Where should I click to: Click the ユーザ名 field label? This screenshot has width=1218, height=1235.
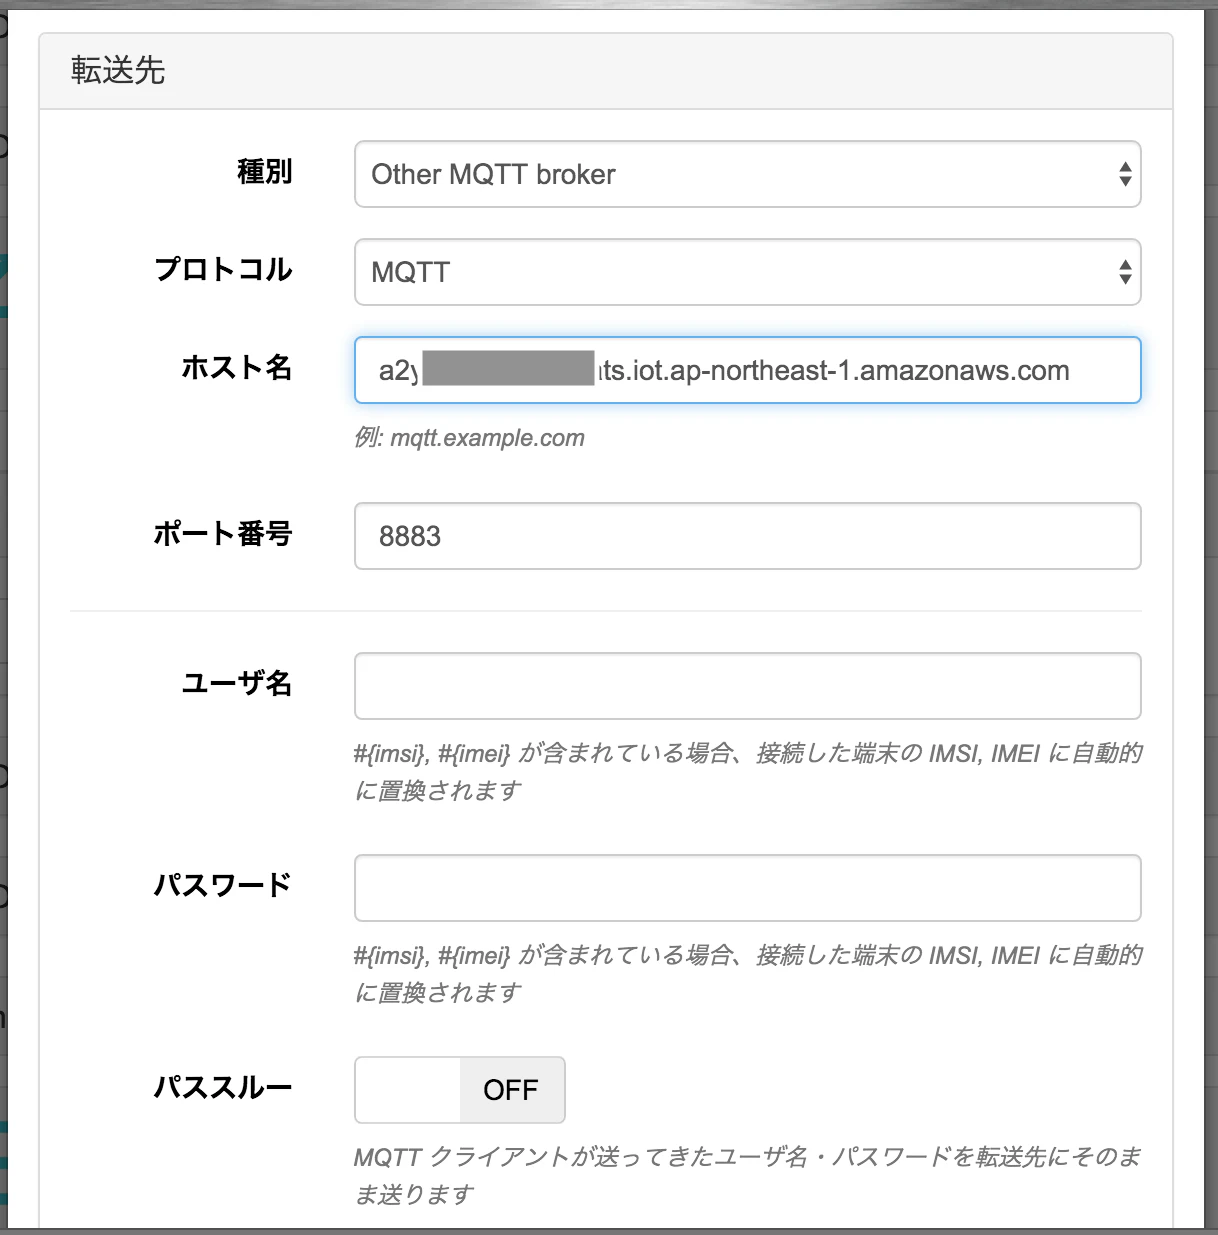pyautogui.click(x=237, y=684)
